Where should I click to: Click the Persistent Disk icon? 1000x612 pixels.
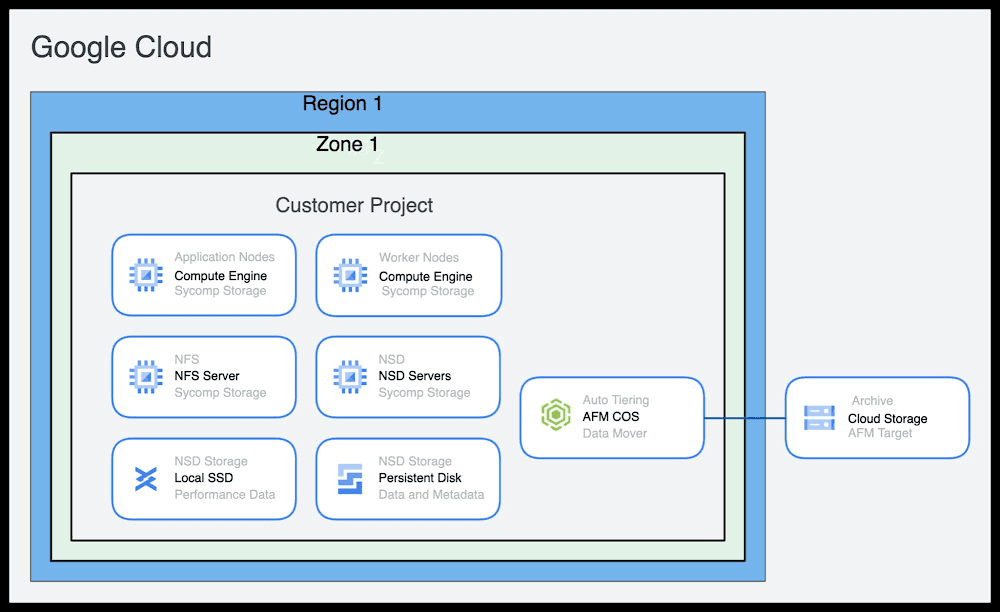click(x=350, y=479)
